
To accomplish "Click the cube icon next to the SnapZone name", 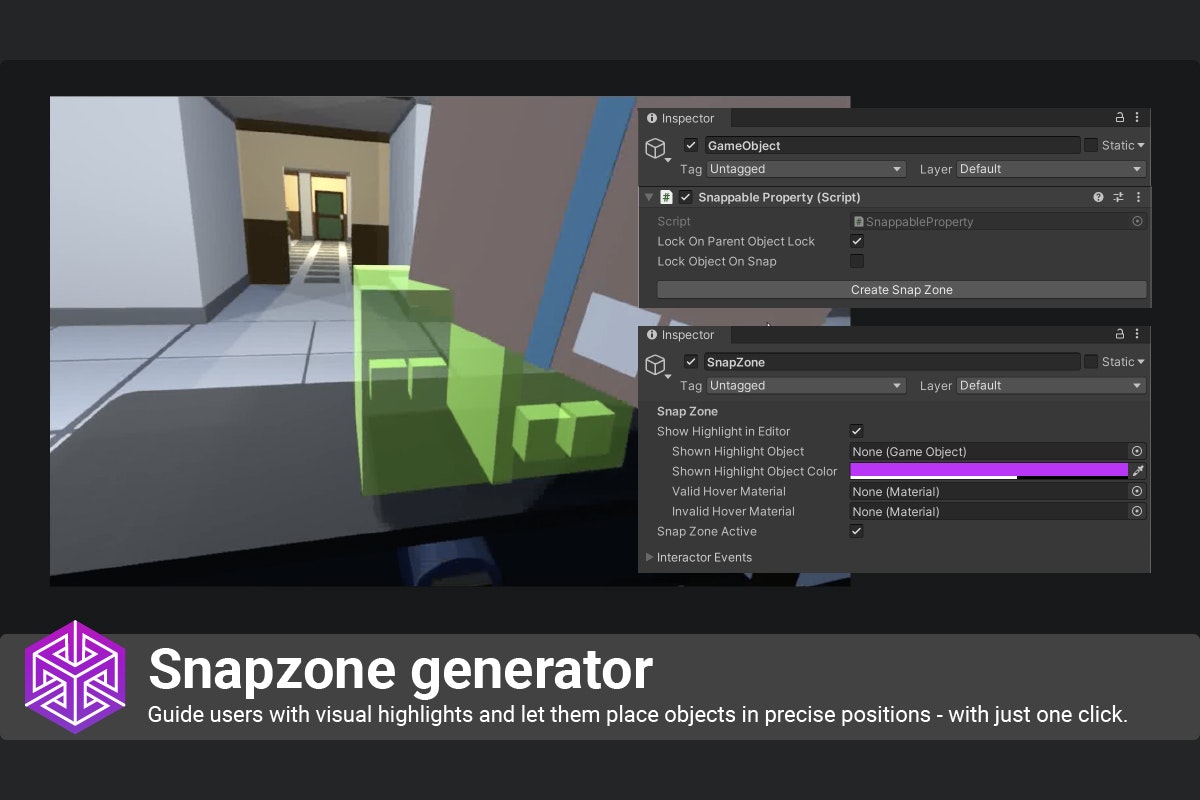I will [x=655, y=365].
